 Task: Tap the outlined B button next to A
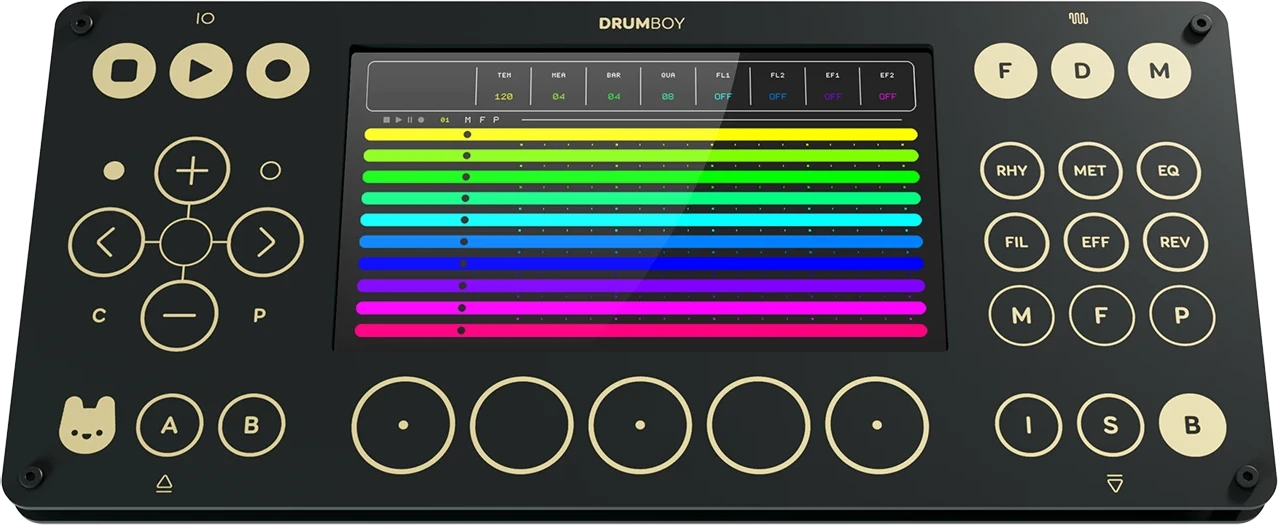252,425
